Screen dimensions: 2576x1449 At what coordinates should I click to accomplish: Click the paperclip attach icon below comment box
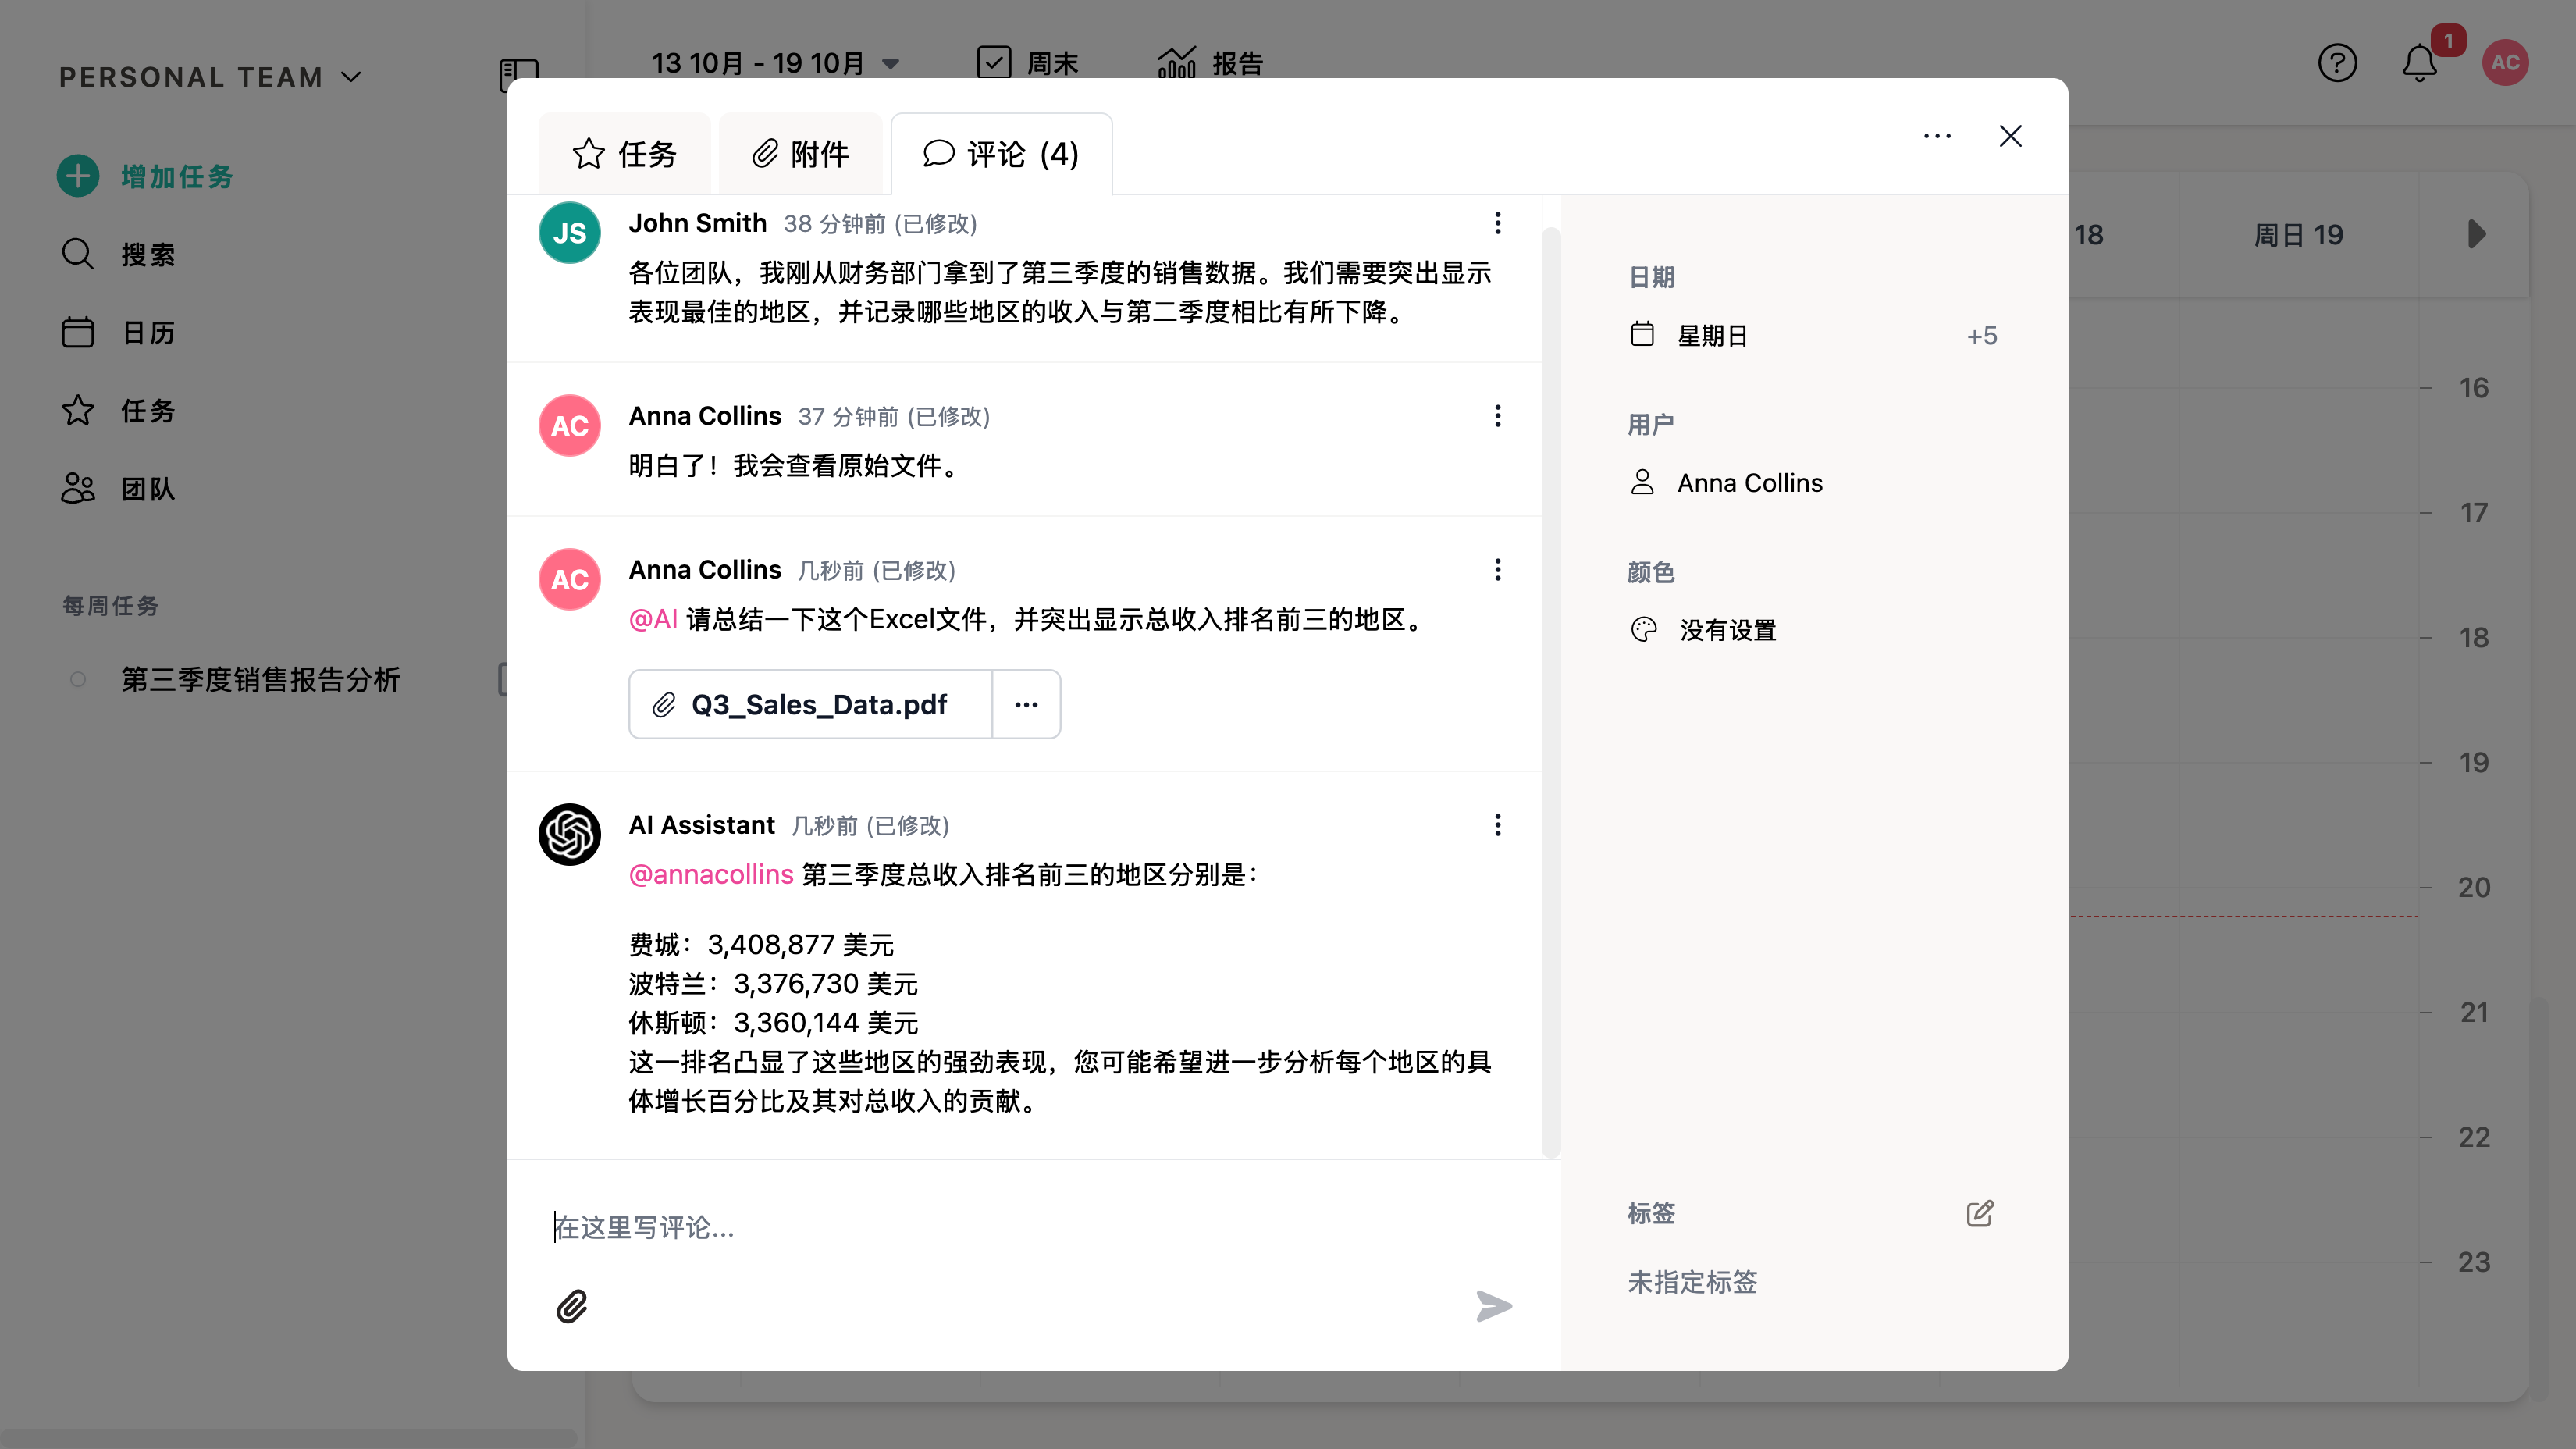(x=571, y=1306)
